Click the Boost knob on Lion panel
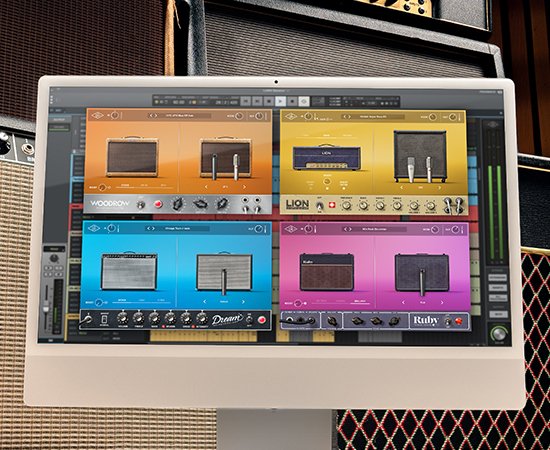 click(x=327, y=182)
